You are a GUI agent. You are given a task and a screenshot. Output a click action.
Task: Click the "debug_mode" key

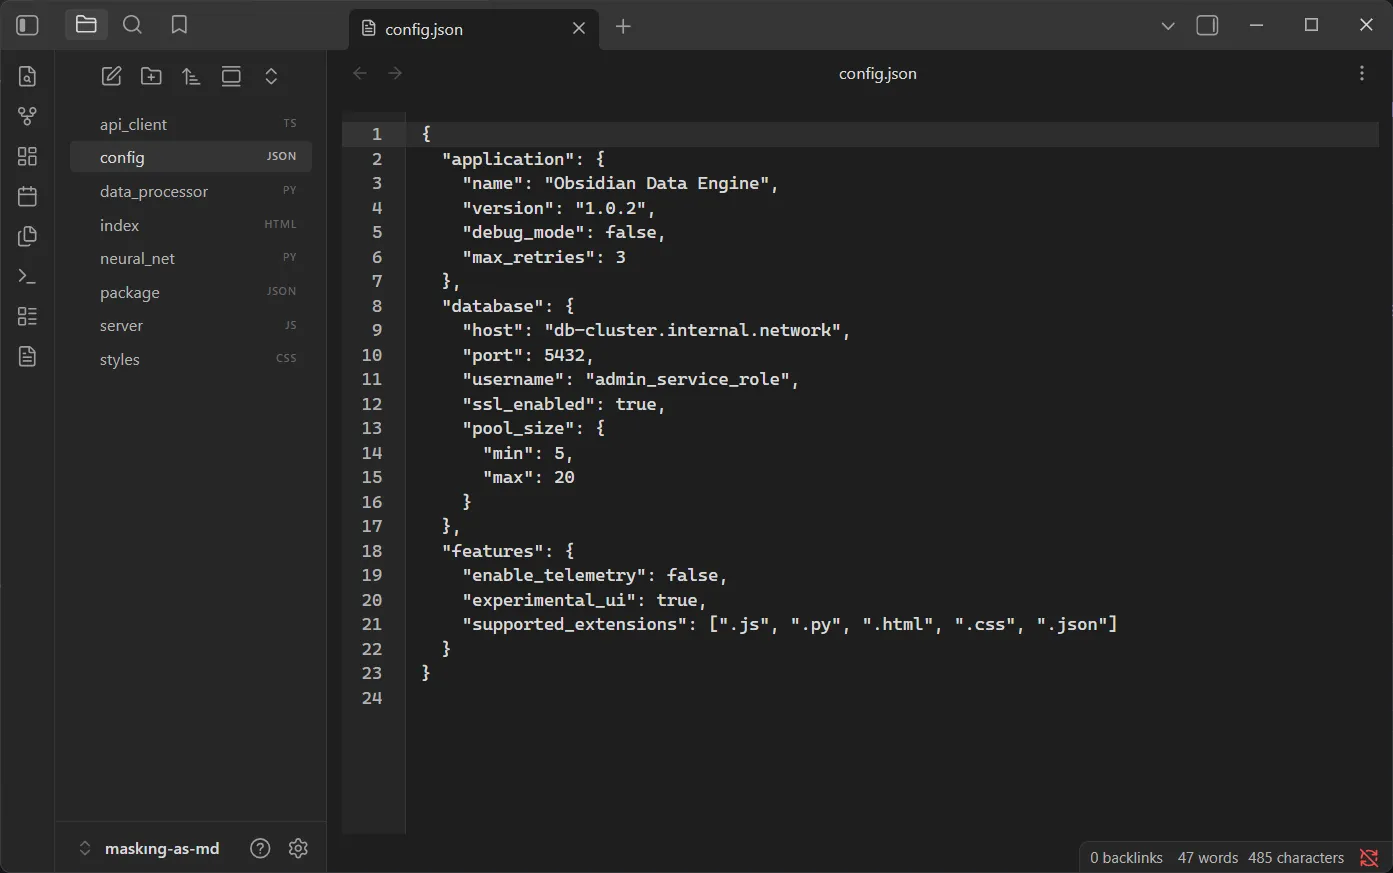[x=523, y=232]
